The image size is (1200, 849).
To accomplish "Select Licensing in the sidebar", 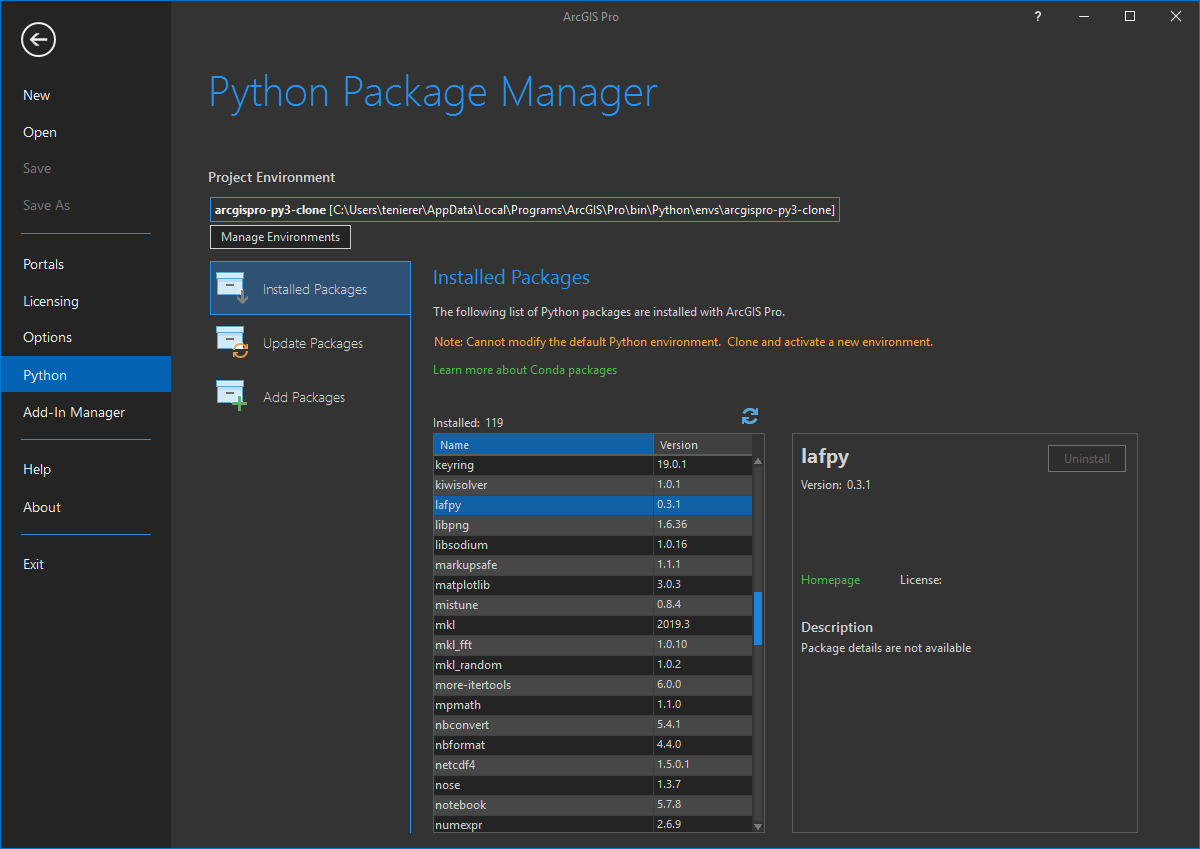I will [x=51, y=301].
